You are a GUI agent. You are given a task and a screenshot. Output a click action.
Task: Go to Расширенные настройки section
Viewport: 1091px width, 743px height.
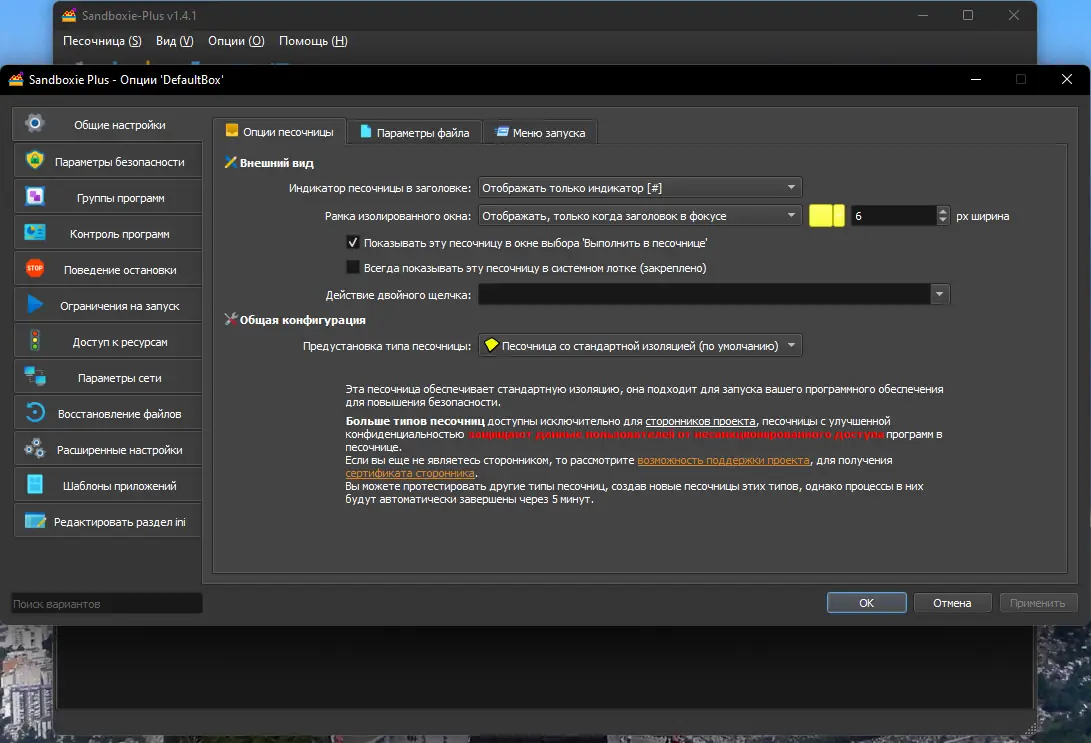108,449
